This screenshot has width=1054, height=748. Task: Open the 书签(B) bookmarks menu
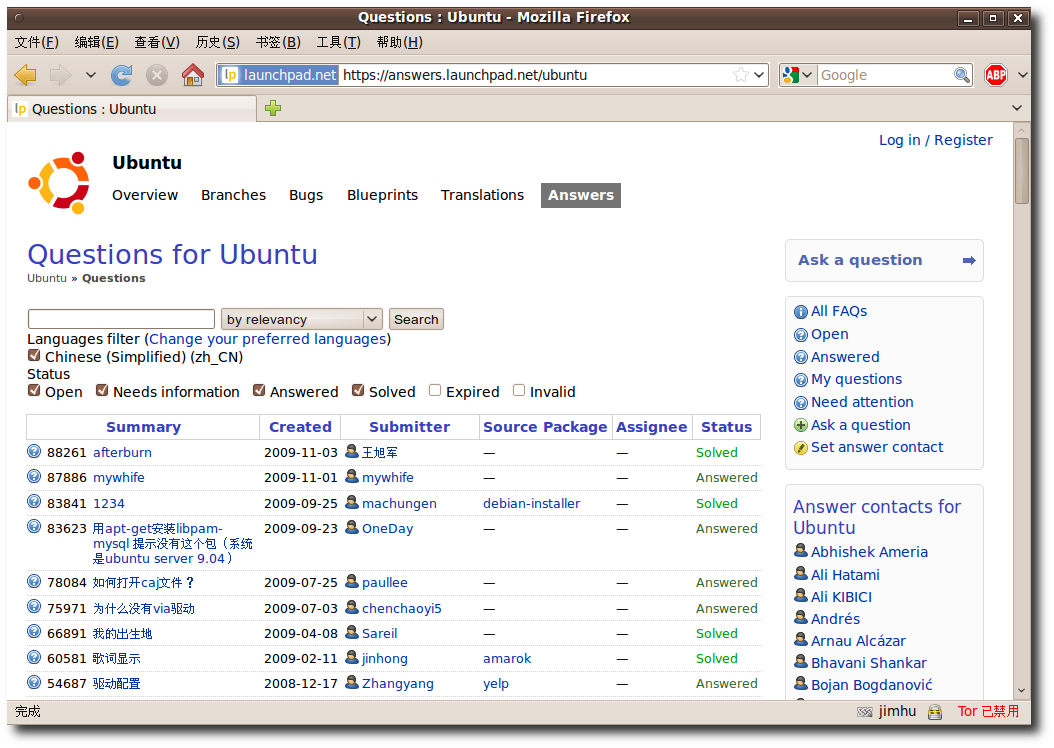point(277,42)
